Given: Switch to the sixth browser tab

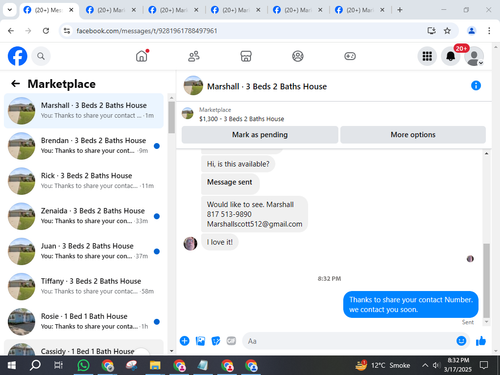Looking at the screenshot, I should pos(360,10).
